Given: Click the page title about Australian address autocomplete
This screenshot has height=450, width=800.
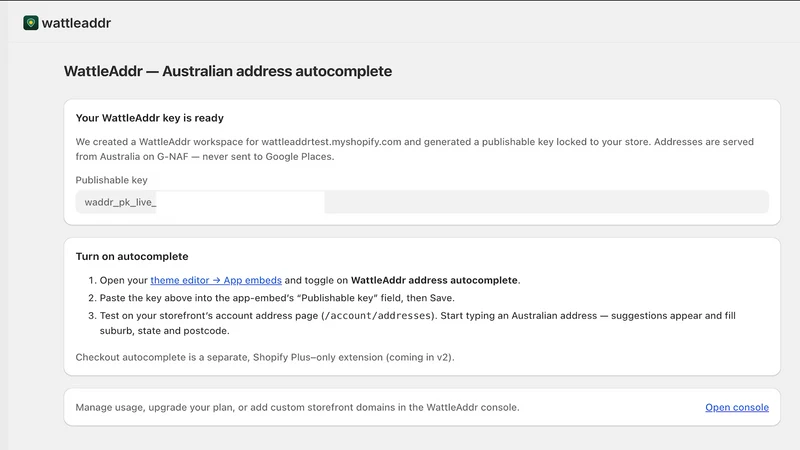Looking at the screenshot, I should point(228,71).
